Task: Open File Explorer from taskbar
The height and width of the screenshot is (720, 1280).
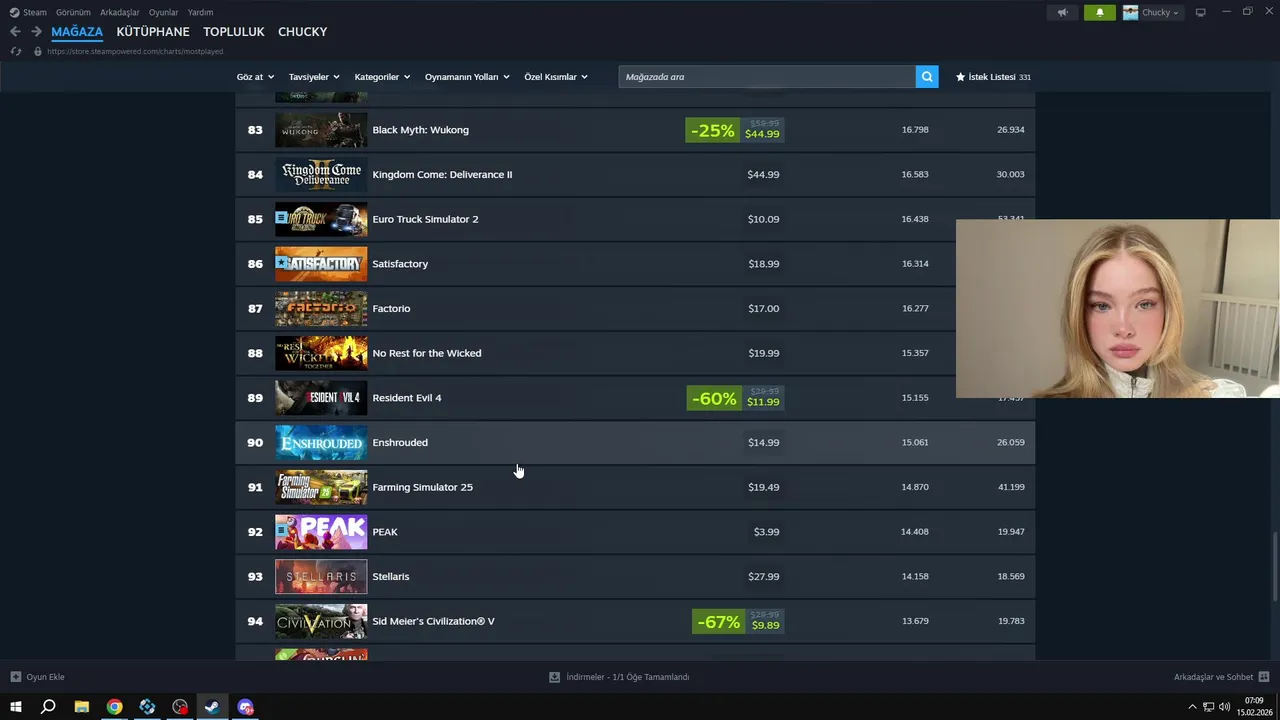Action: pyautogui.click(x=82, y=707)
